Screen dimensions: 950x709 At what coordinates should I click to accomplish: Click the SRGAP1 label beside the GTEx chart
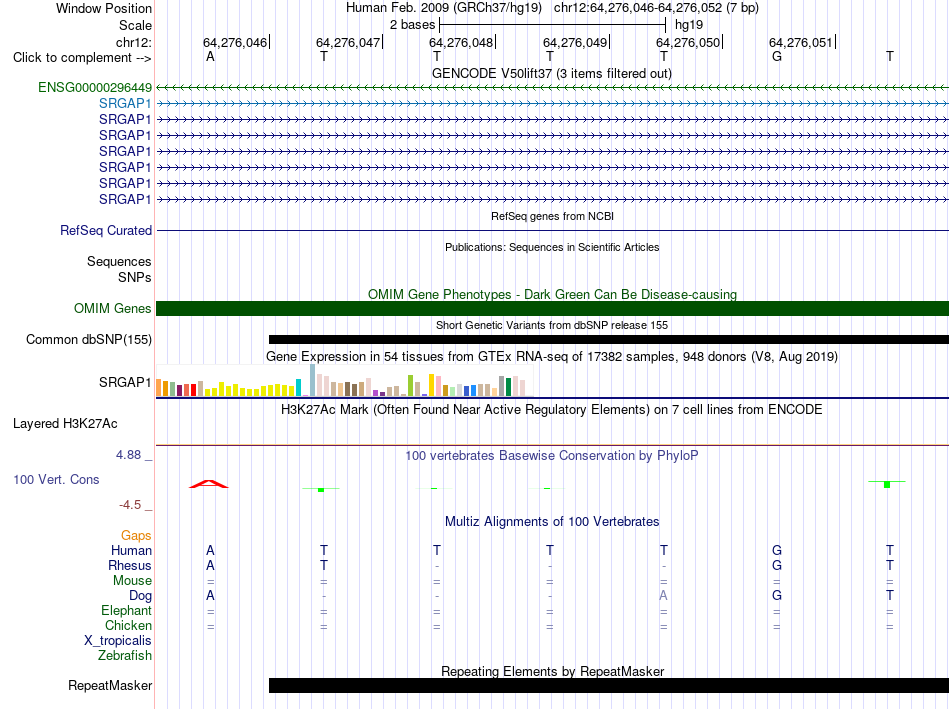[x=125, y=382]
